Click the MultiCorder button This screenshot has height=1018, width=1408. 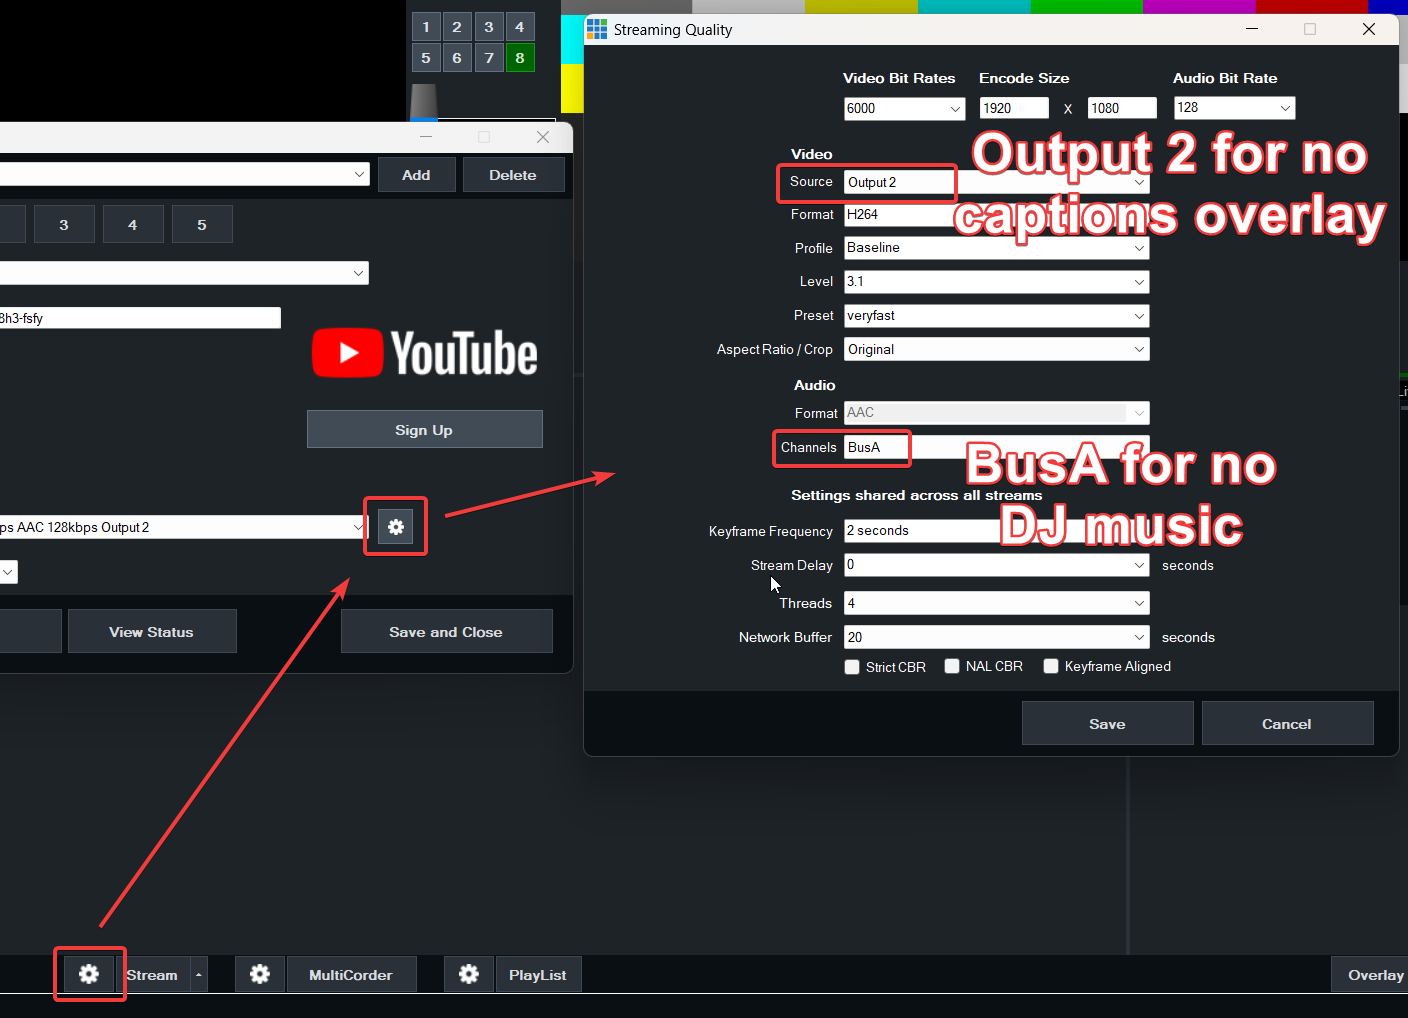tap(351, 974)
